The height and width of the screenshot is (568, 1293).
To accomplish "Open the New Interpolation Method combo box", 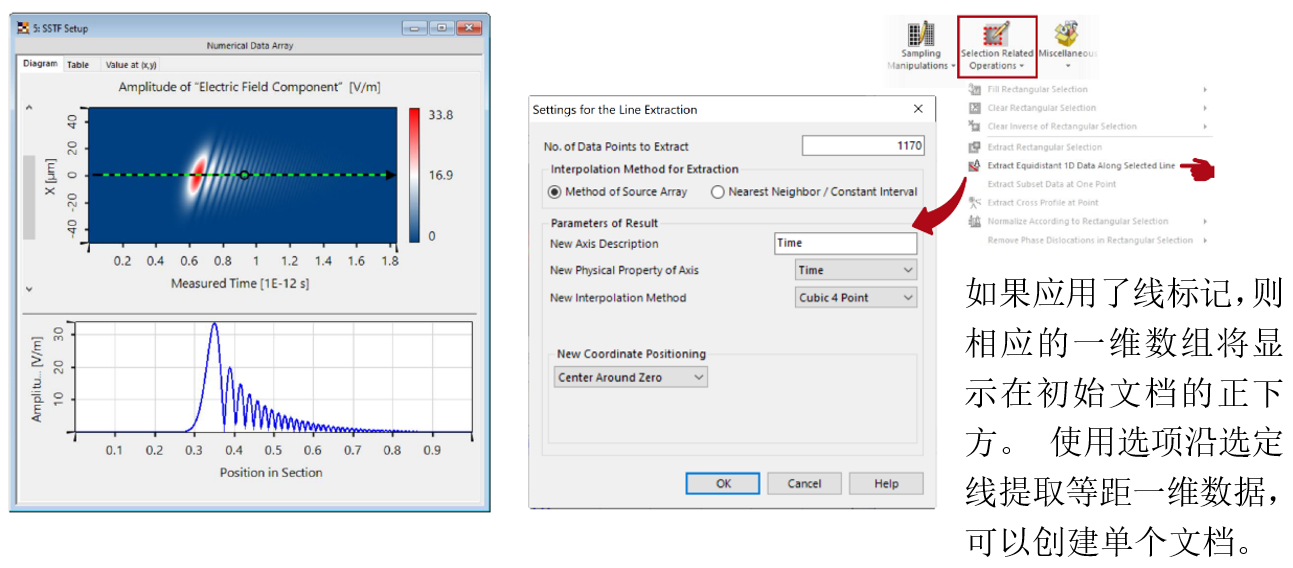I will (856, 298).
